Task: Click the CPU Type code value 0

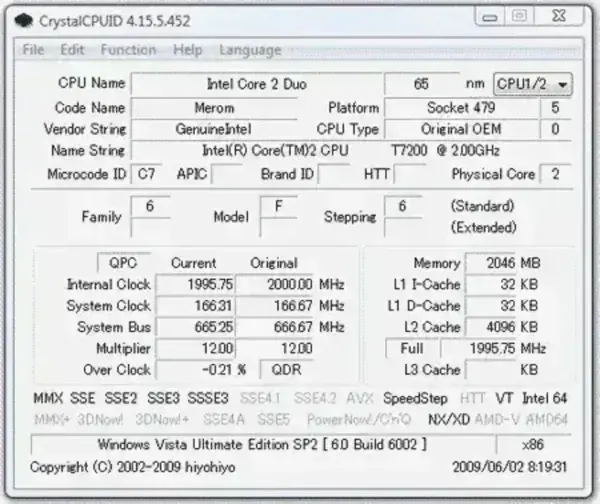Action: click(x=555, y=129)
